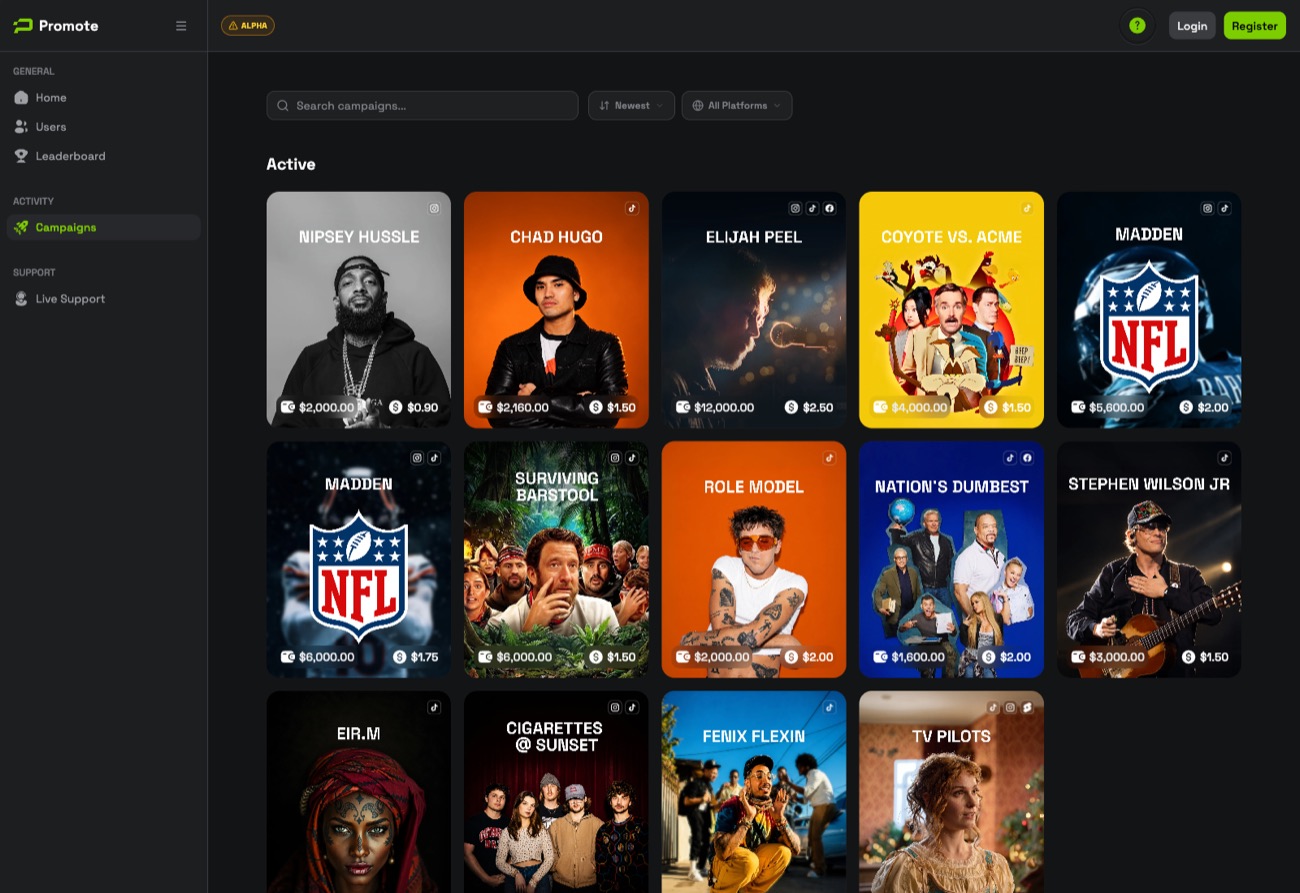The image size is (1300, 893).
Task: Click TikTok icon on Nation's Dumbest card
Action: click(1010, 458)
